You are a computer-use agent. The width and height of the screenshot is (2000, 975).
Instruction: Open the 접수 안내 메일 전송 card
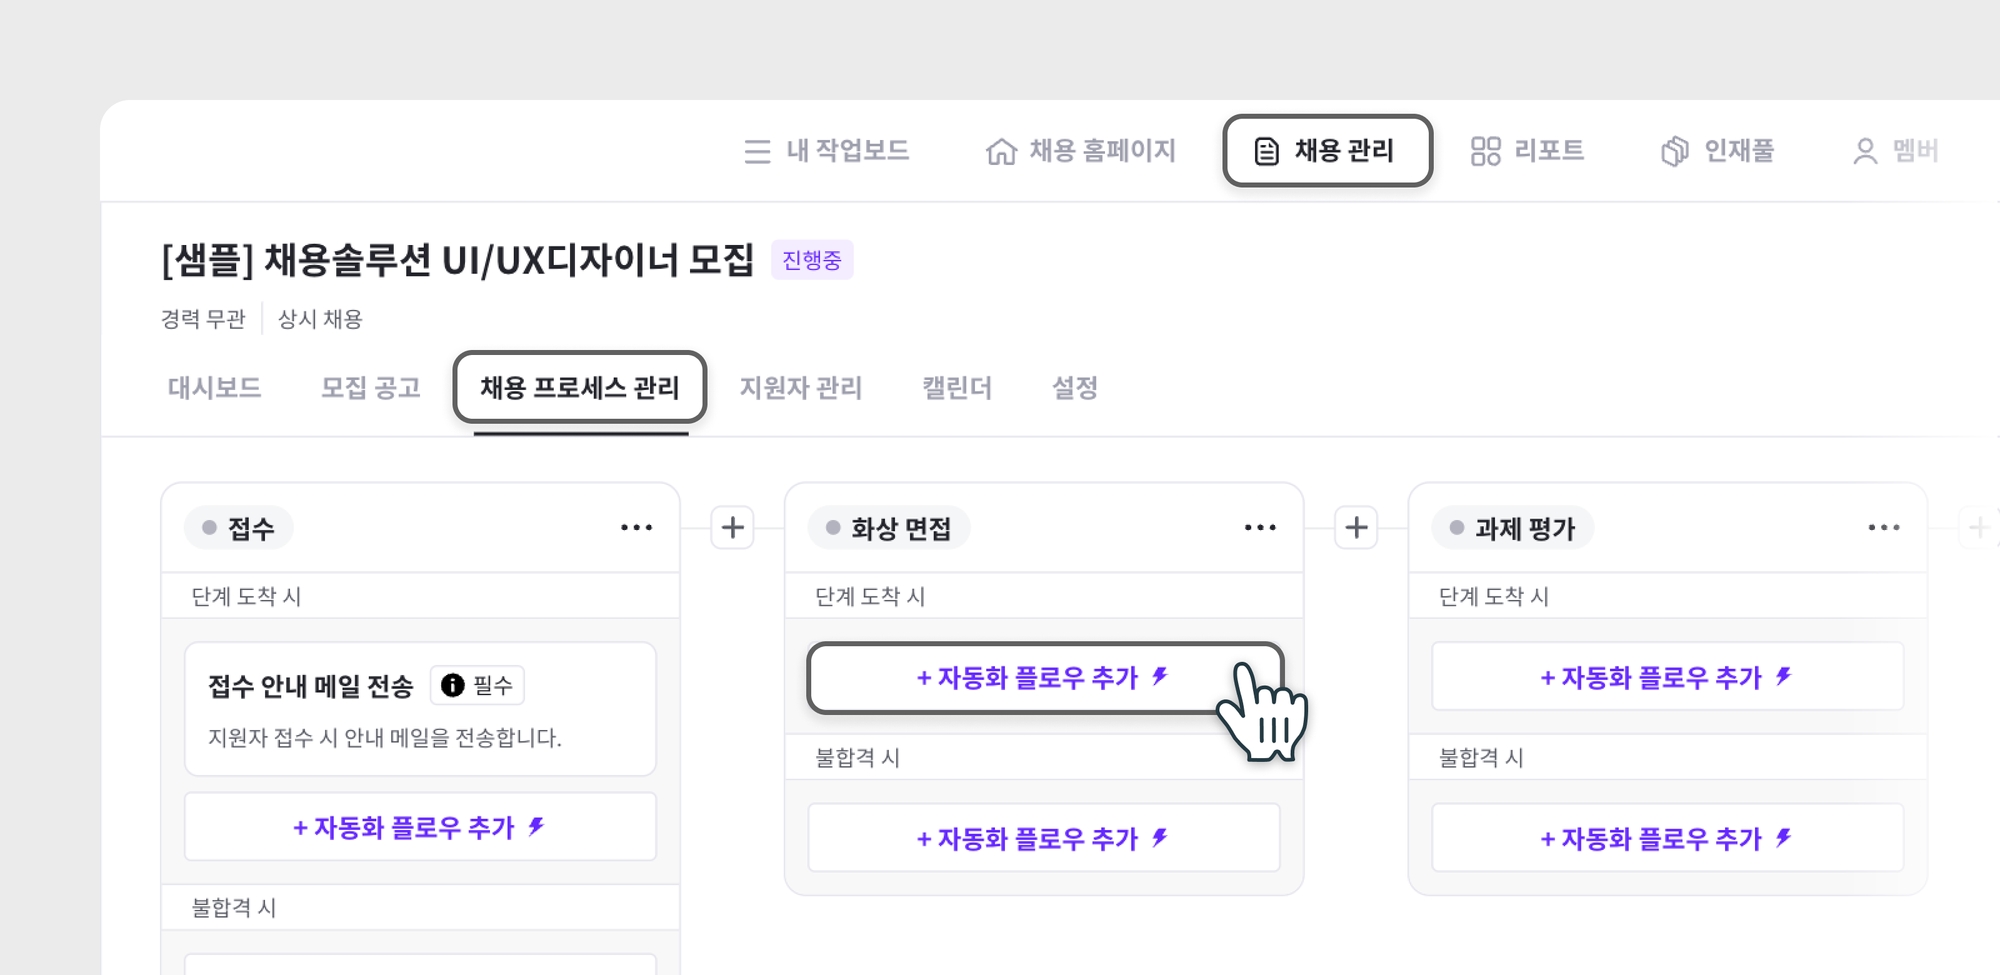pyautogui.click(x=420, y=709)
